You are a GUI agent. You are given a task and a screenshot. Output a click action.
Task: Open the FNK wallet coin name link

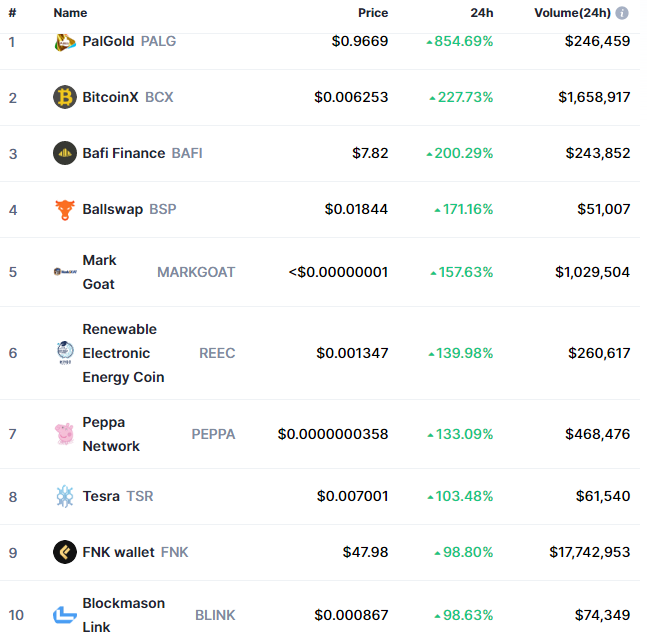(118, 552)
